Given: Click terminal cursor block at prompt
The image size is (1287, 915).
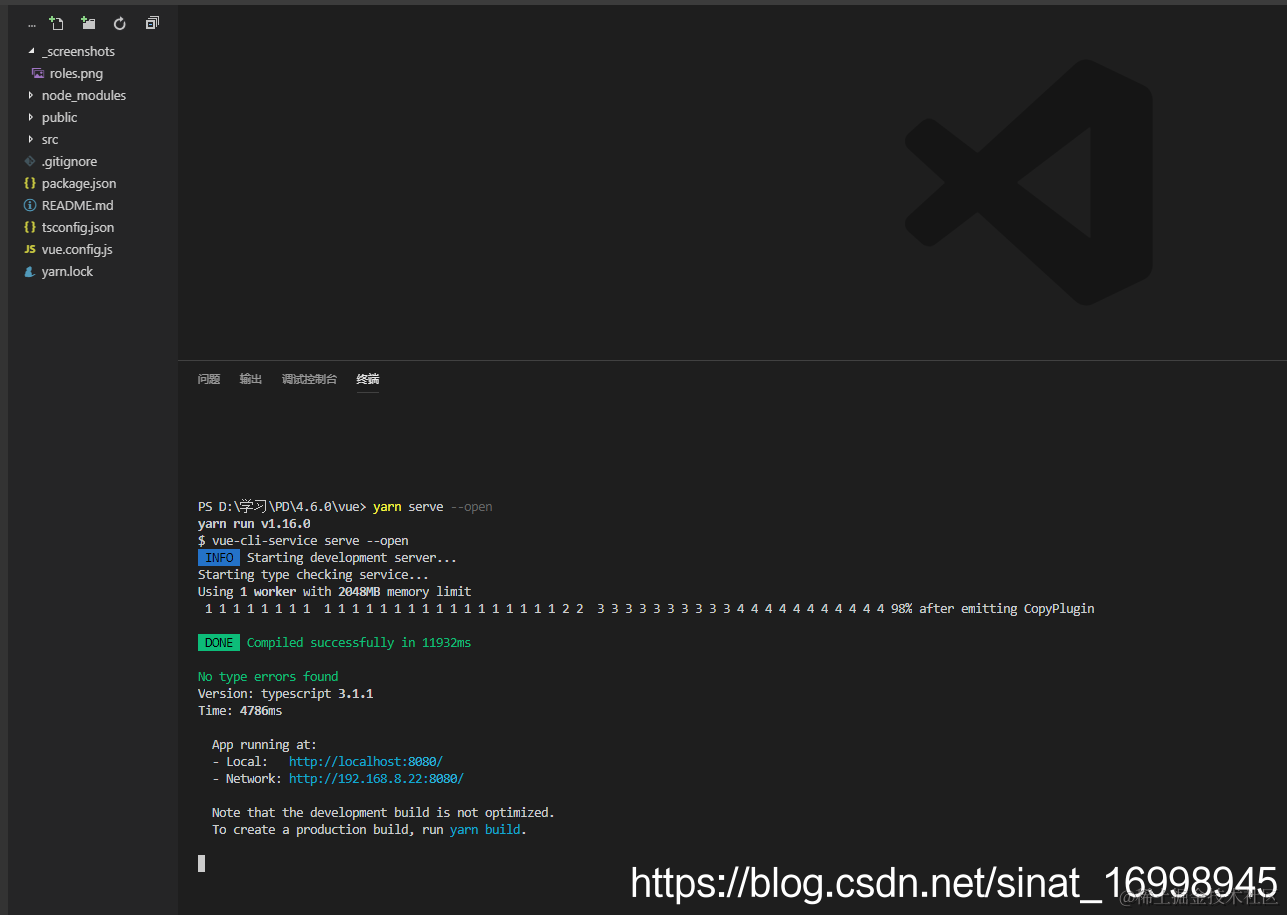Looking at the screenshot, I should pyautogui.click(x=201, y=863).
